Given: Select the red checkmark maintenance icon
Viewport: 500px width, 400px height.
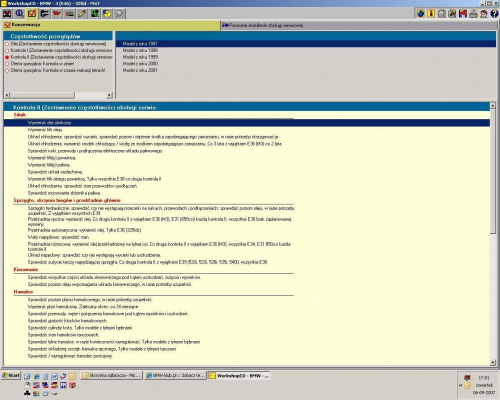Looking at the screenshot, I should coord(32,14).
